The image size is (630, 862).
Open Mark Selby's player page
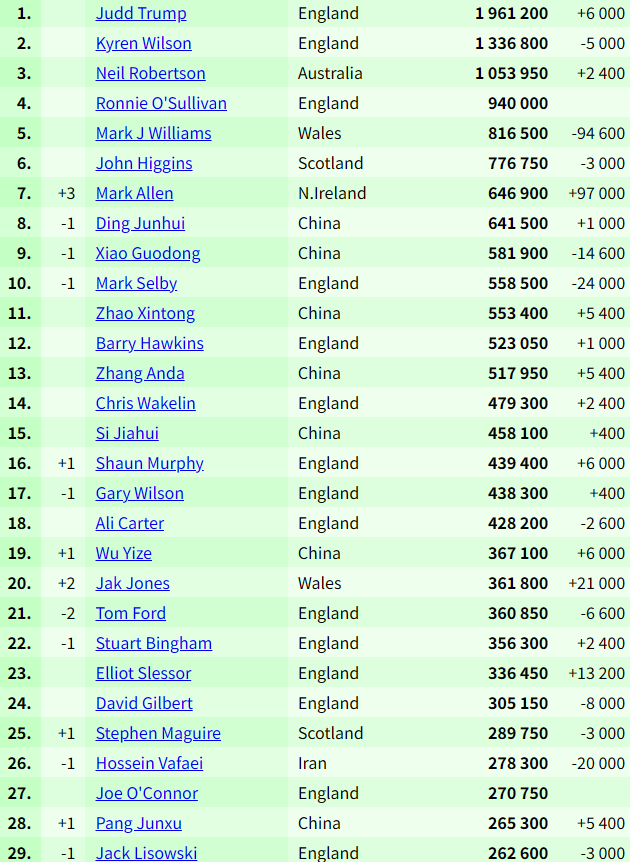click(x=136, y=284)
